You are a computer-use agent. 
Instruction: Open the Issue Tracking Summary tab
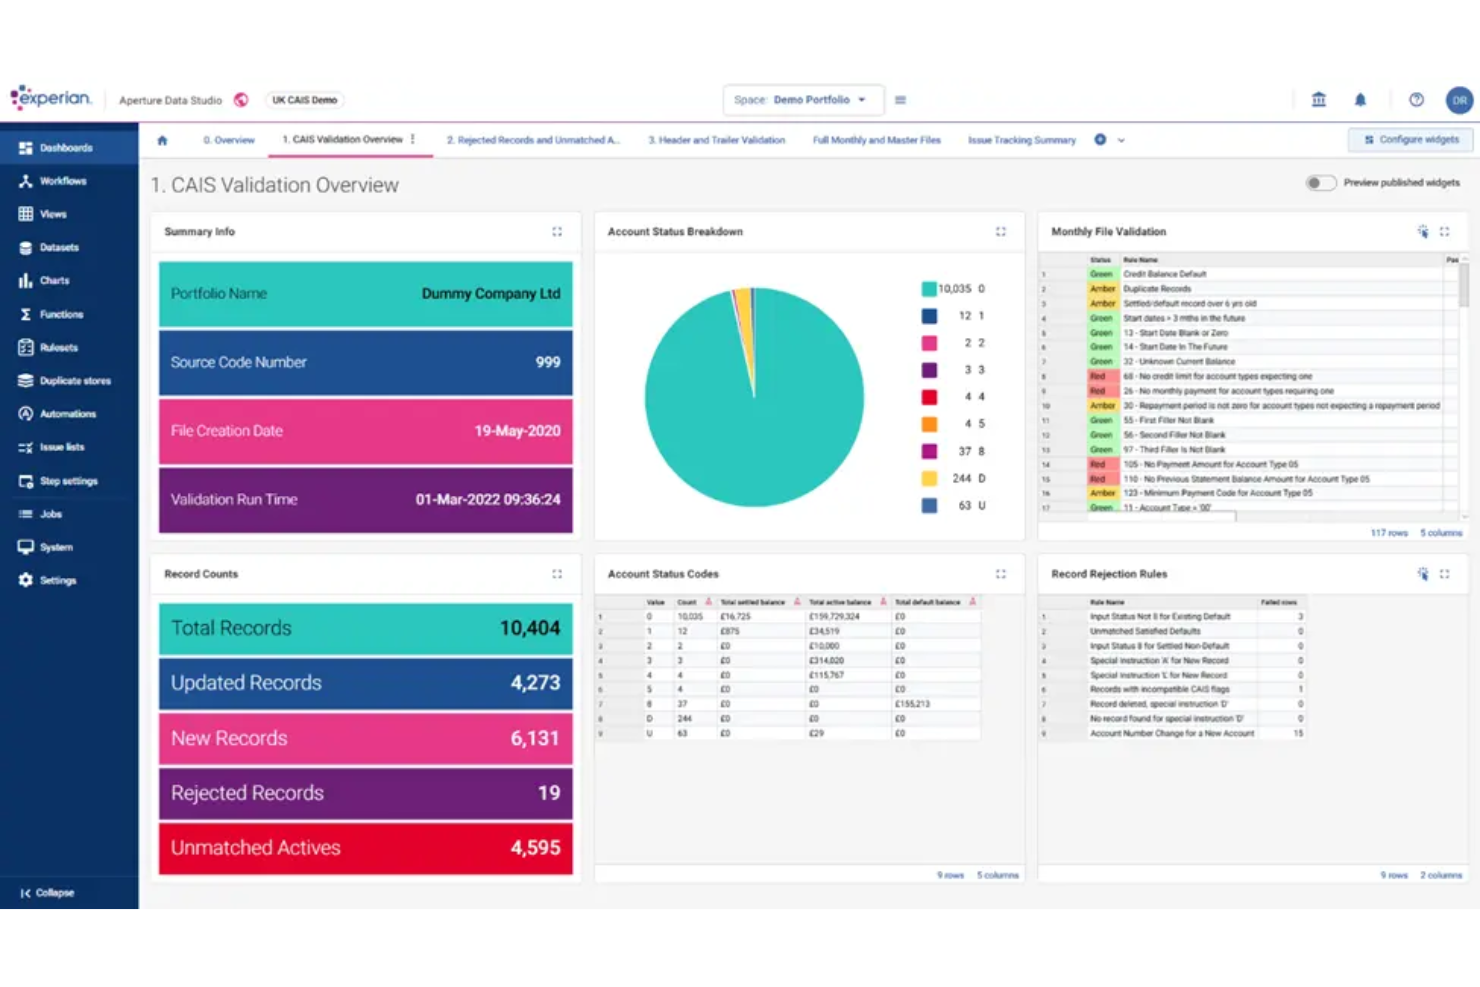click(x=1021, y=140)
